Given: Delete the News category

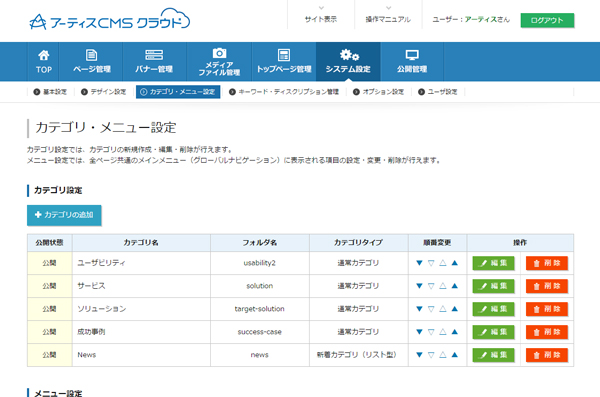Looking at the screenshot, I should tap(547, 355).
